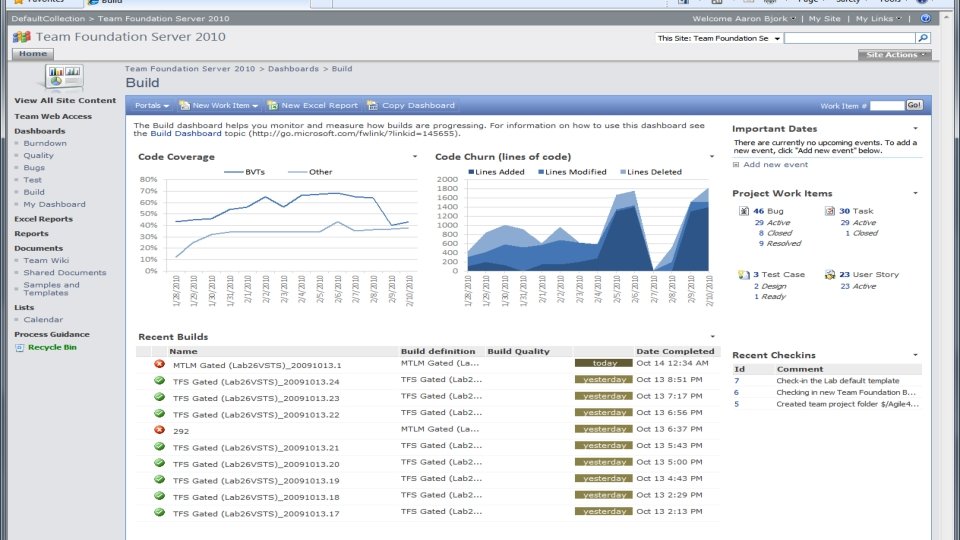Click the Lines Added legend swatch
Screen dimensions: 960x540
coord(471,172)
